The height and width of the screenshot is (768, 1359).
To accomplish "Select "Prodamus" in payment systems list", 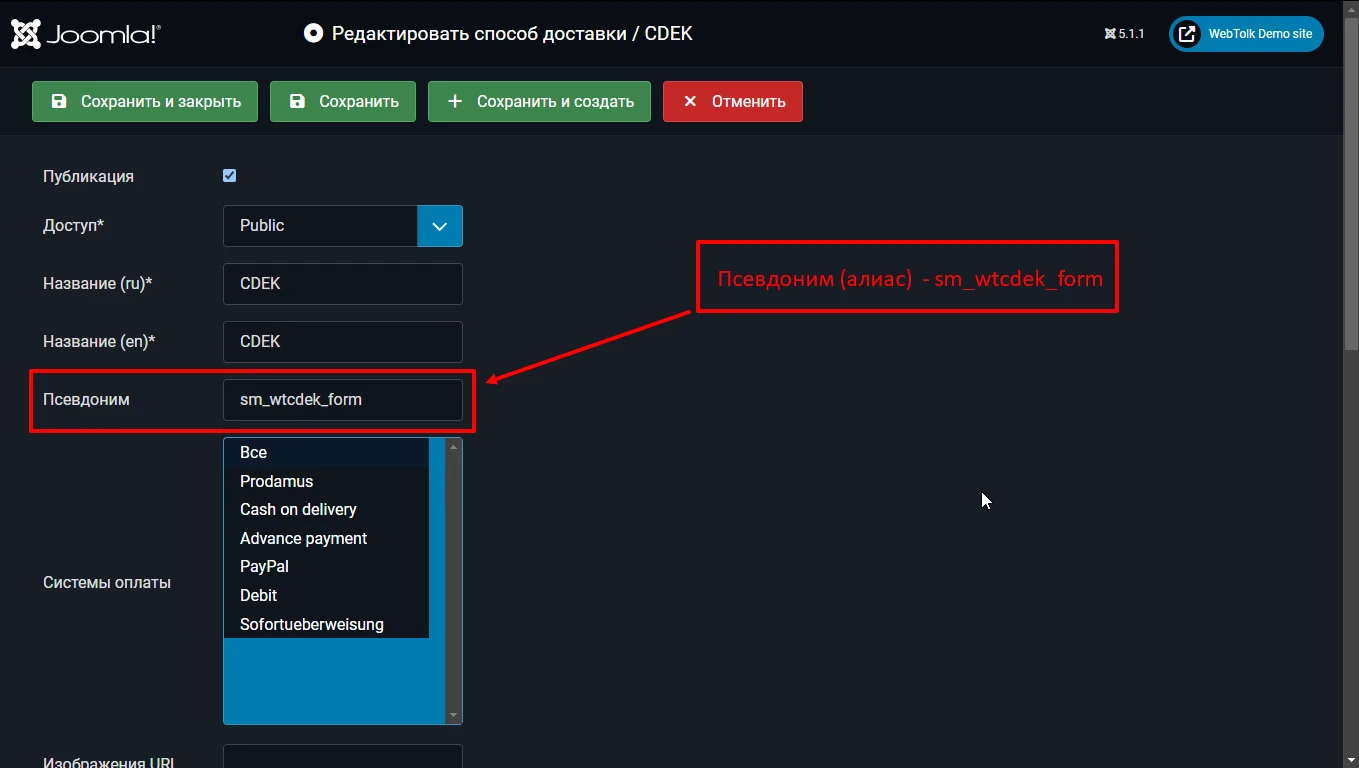I will (327, 482).
